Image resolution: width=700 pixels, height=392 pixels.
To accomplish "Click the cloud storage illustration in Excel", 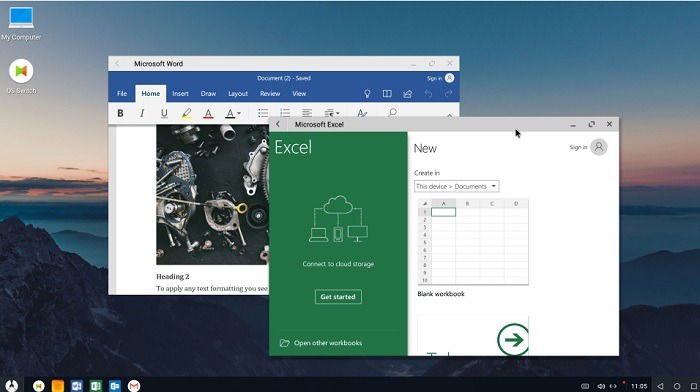I will [x=338, y=219].
